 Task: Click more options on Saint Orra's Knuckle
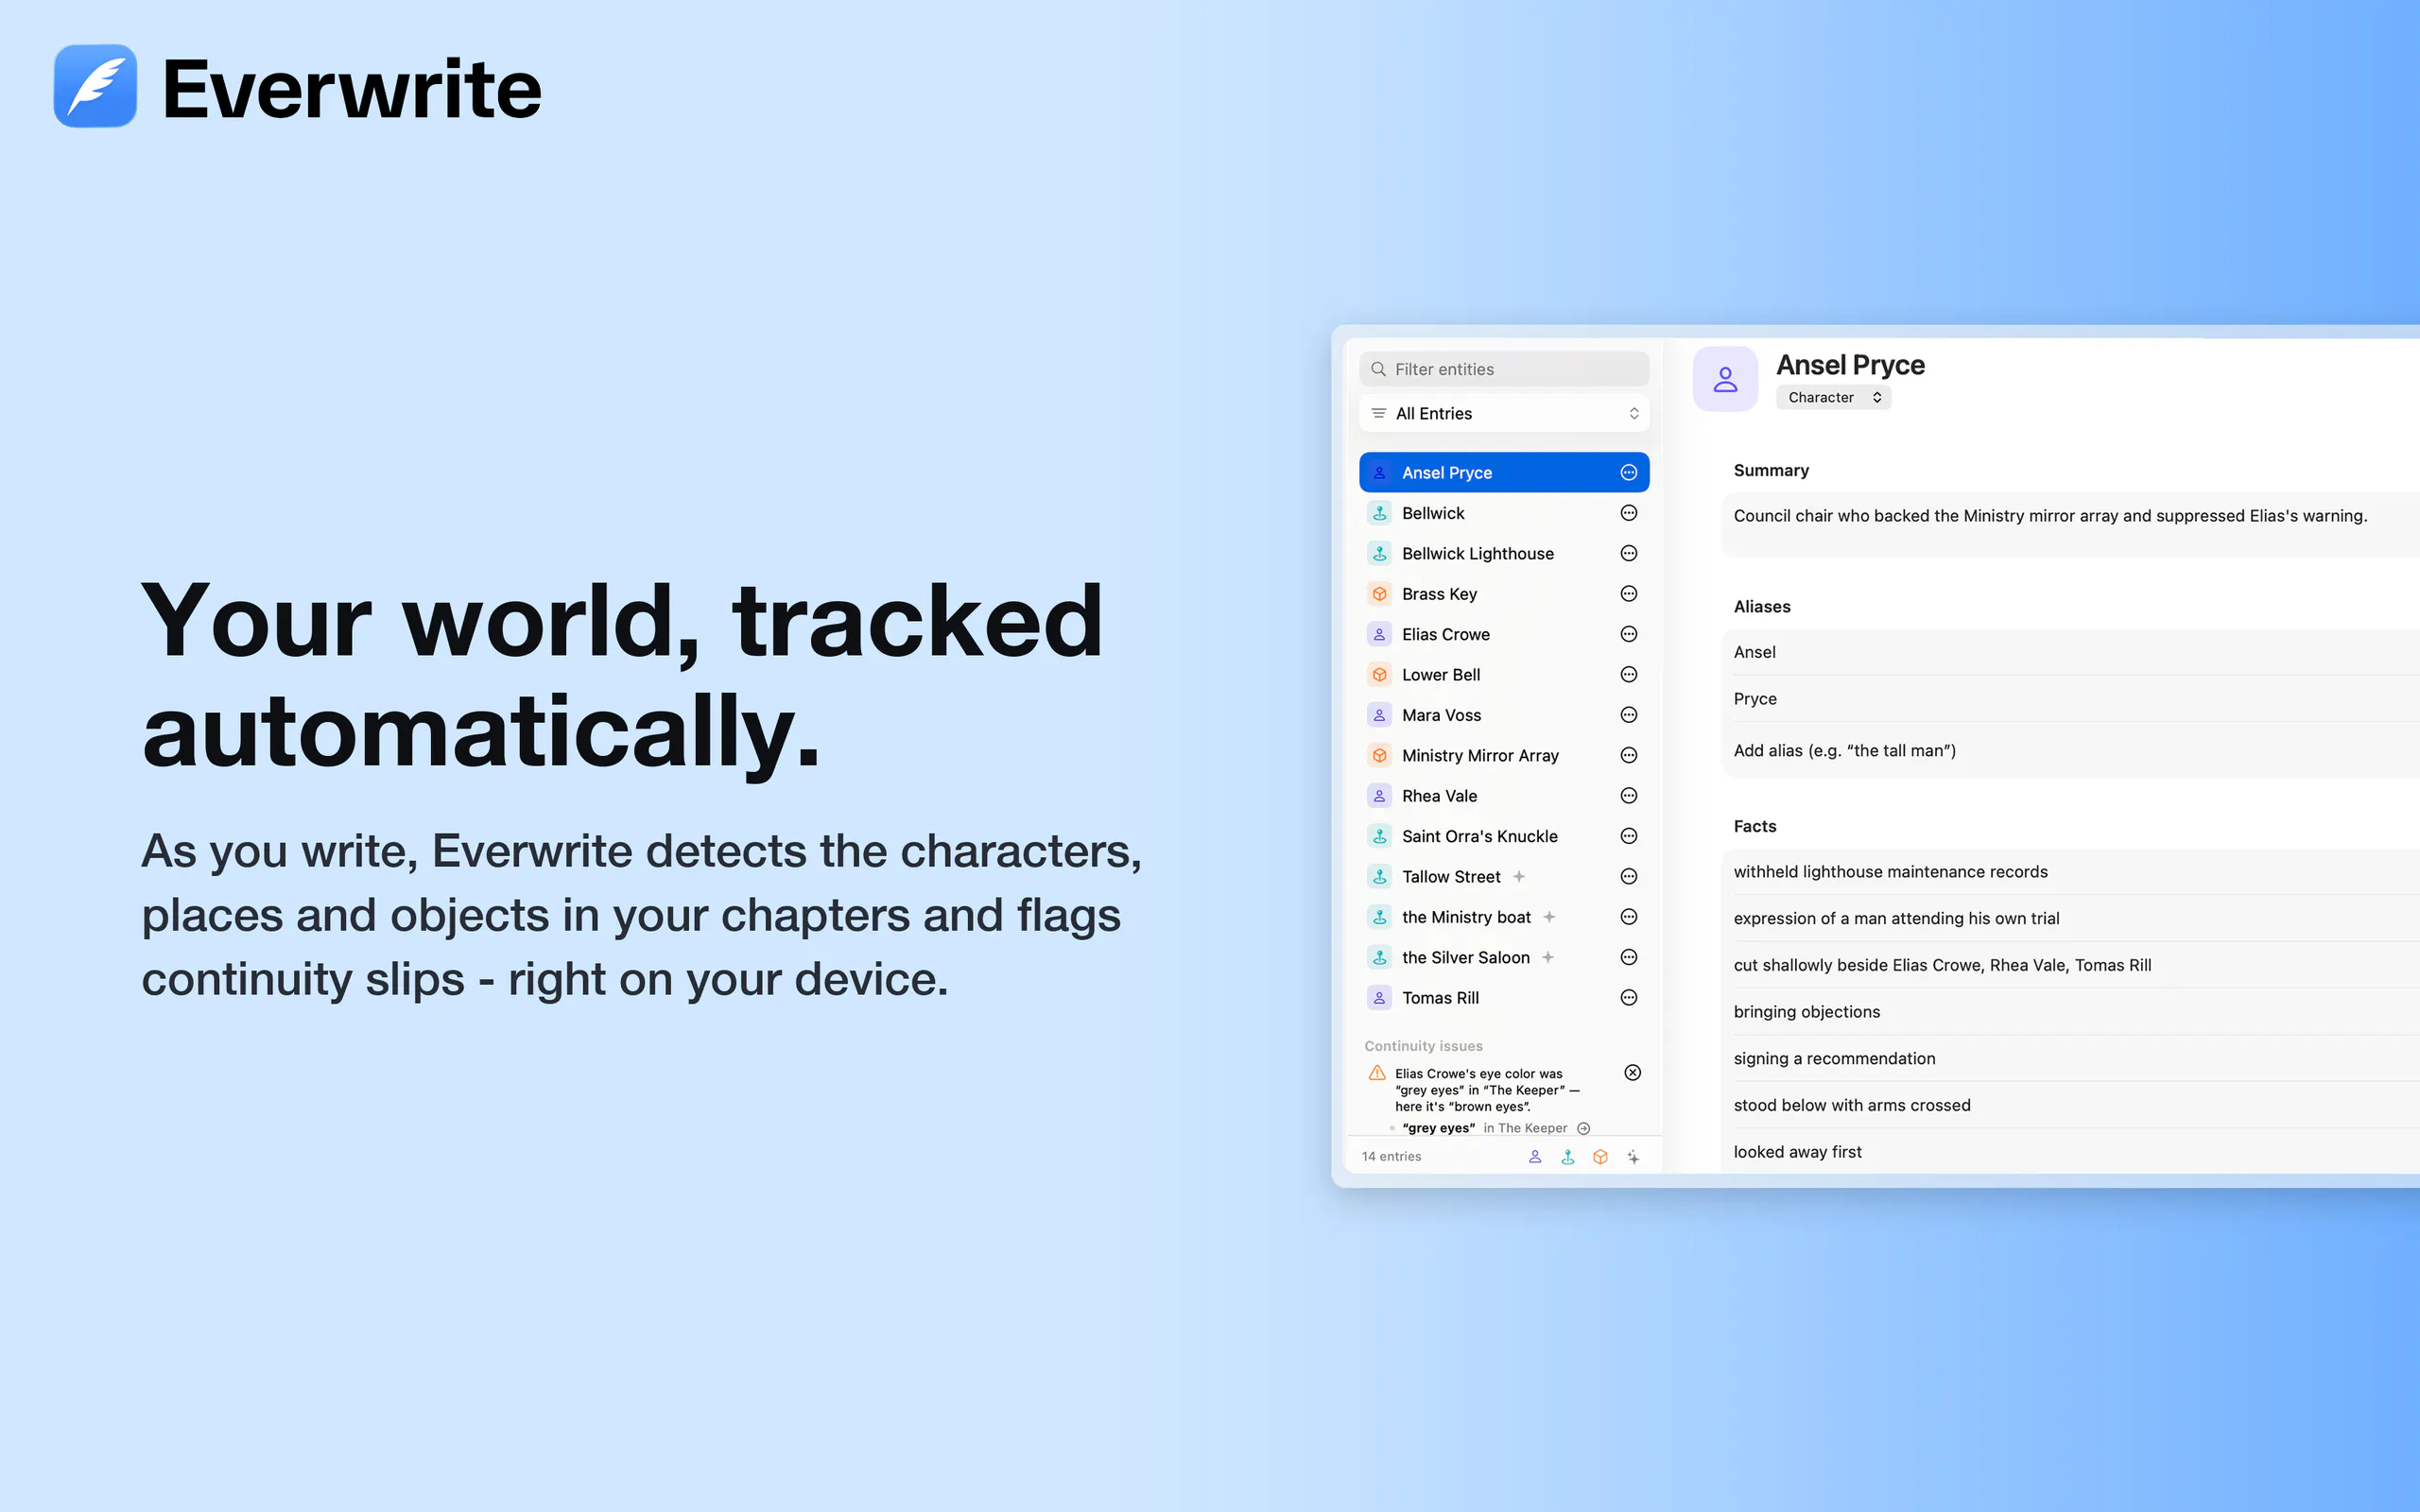[1628, 836]
